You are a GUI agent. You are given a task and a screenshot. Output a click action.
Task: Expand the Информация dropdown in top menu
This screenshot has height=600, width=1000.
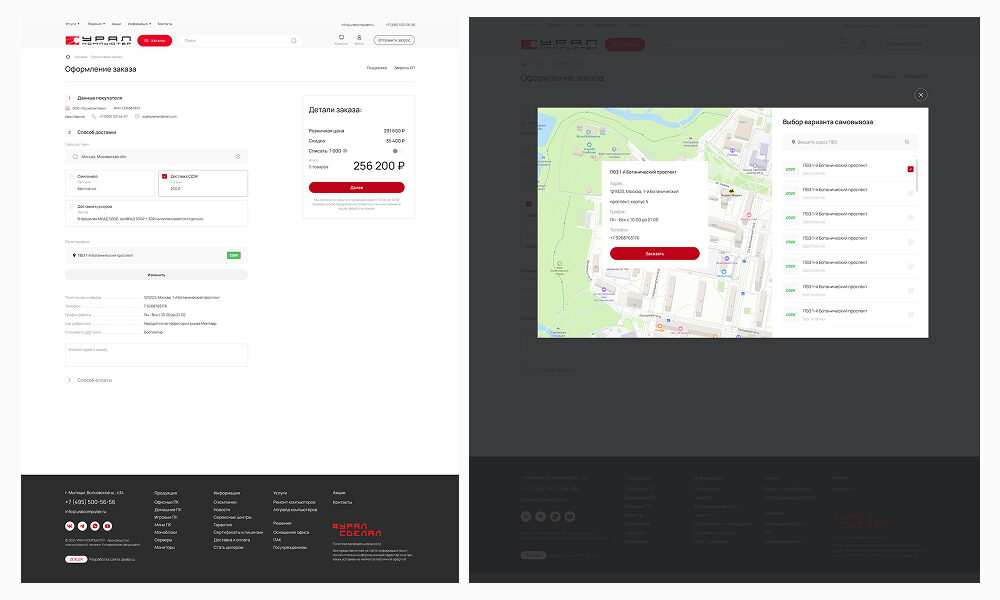[x=138, y=23]
